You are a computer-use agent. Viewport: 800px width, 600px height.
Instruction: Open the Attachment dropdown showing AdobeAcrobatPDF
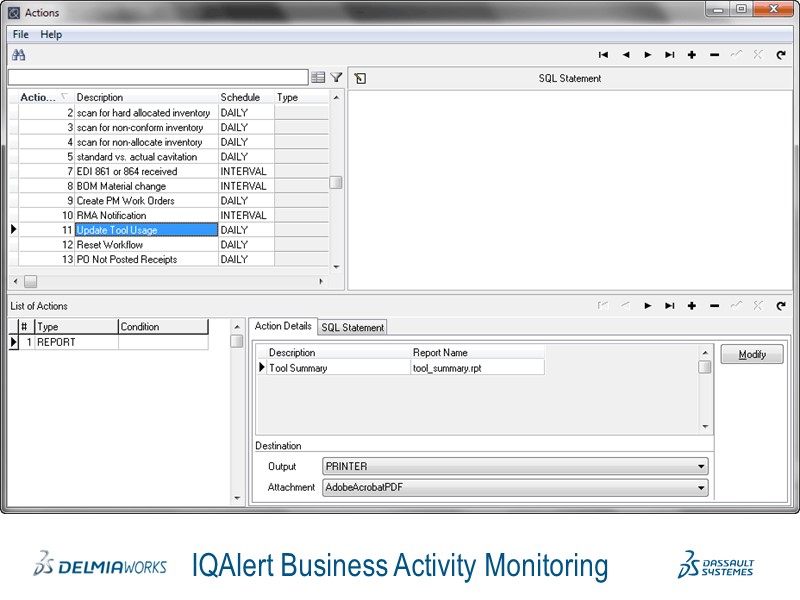coord(700,487)
